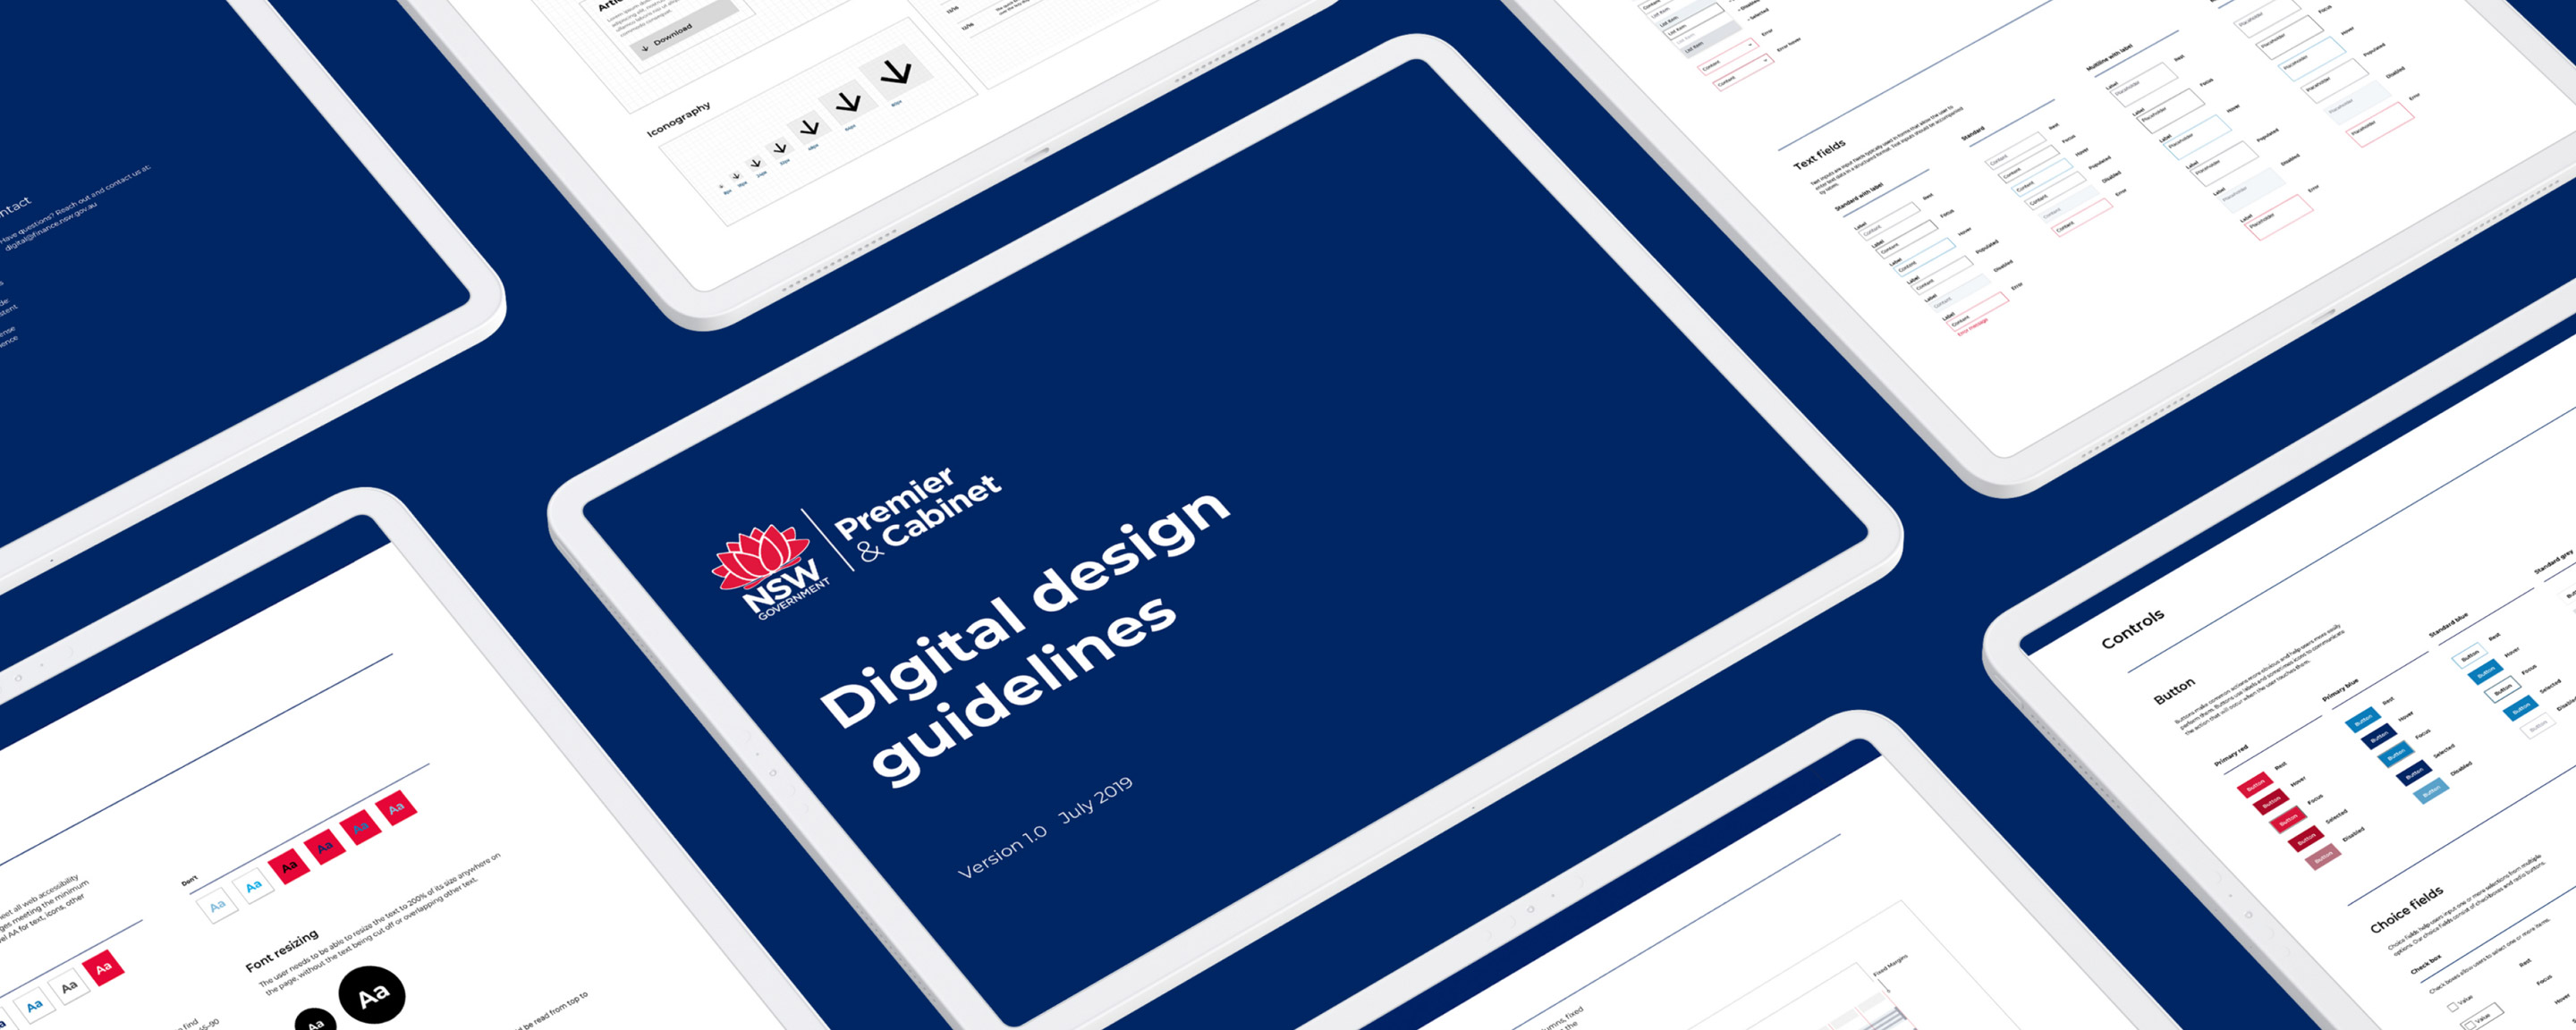
Task: Click the Primary blue Focus button
Action: [2397, 754]
